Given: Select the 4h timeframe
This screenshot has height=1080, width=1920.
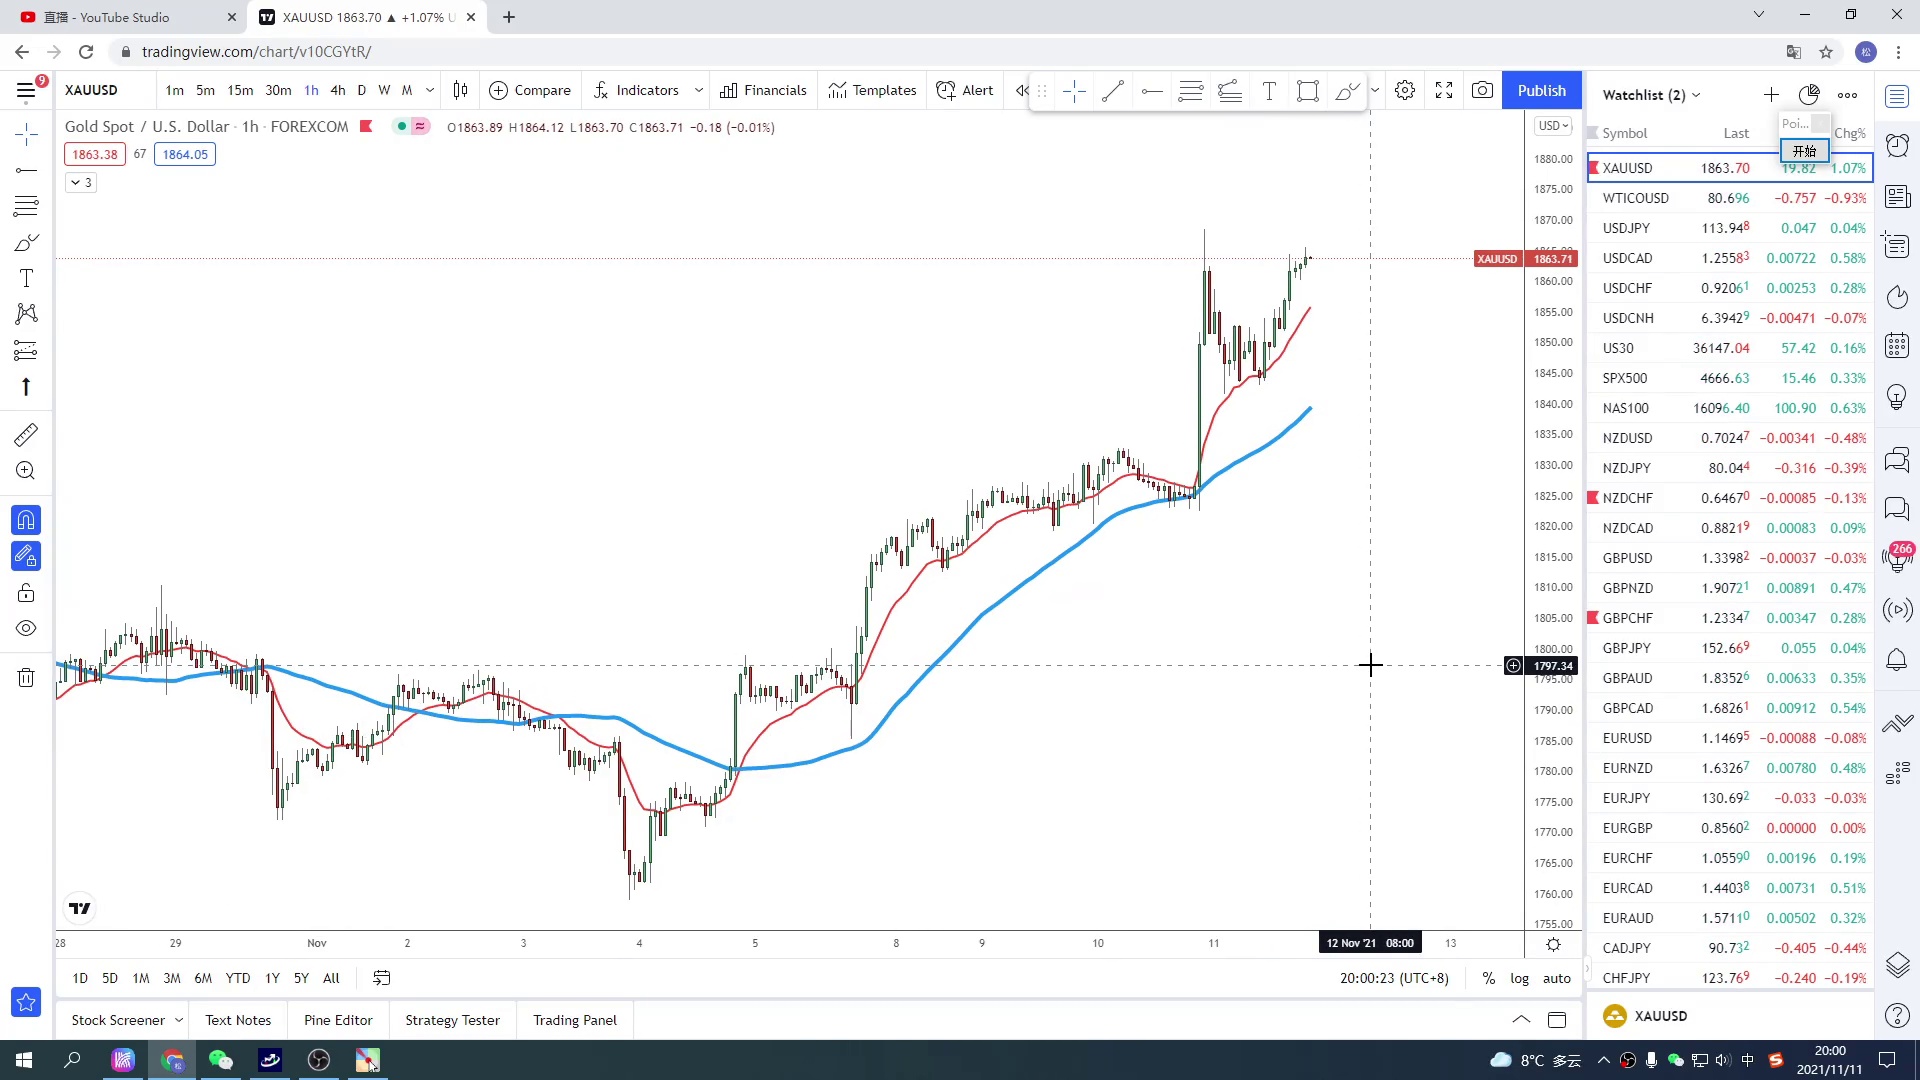Looking at the screenshot, I should point(338,90).
